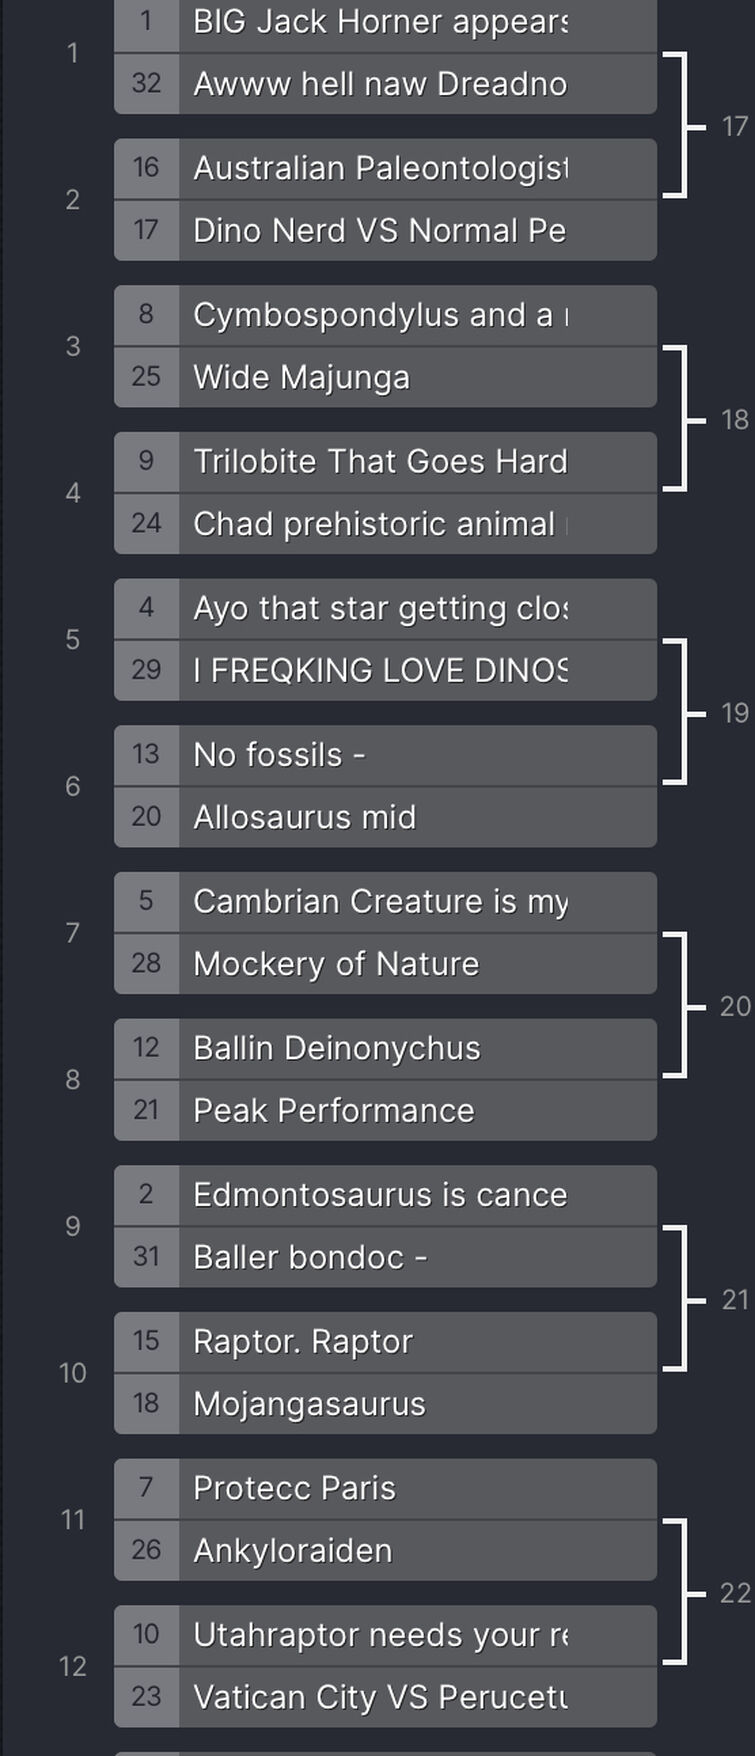Image resolution: width=755 pixels, height=1756 pixels.
Task: Pick the 'Wide Majunga' entry
Action: [385, 378]
